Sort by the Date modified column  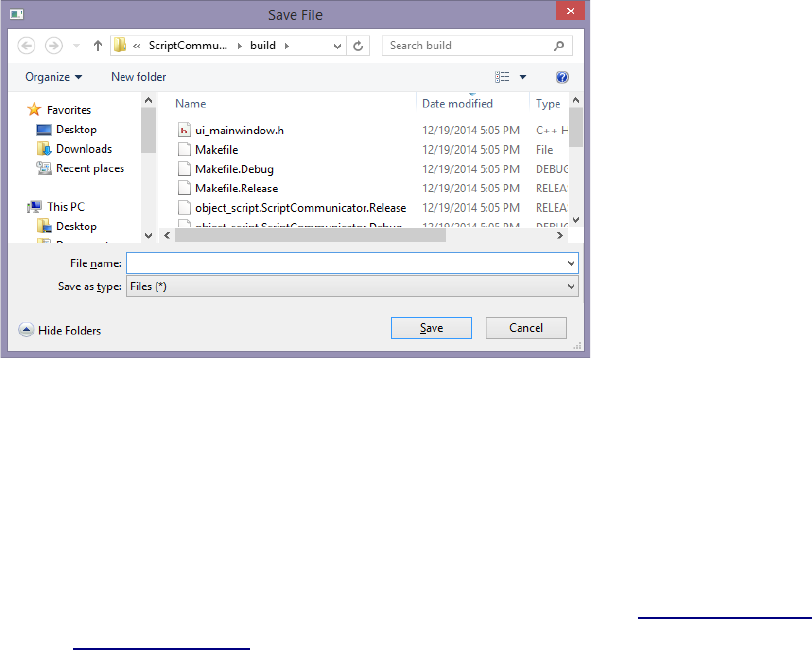coord(457,104)
